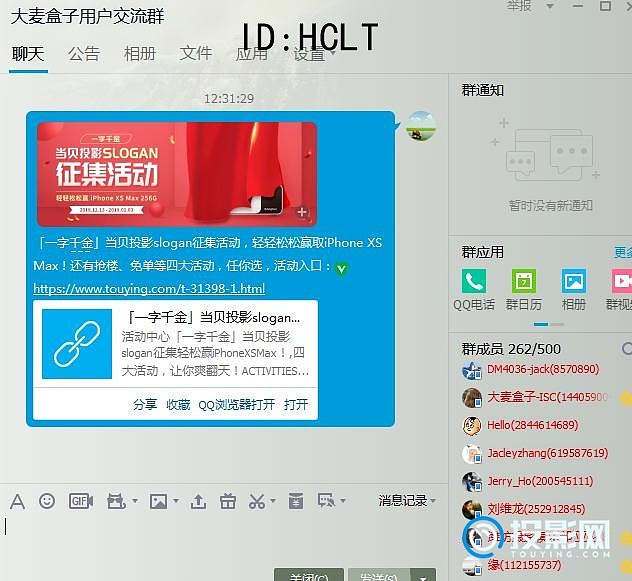Expand dropdown next to robot sticker icon
The width and height of the screenshot is (632, 581).
click(x=135, y=501)
